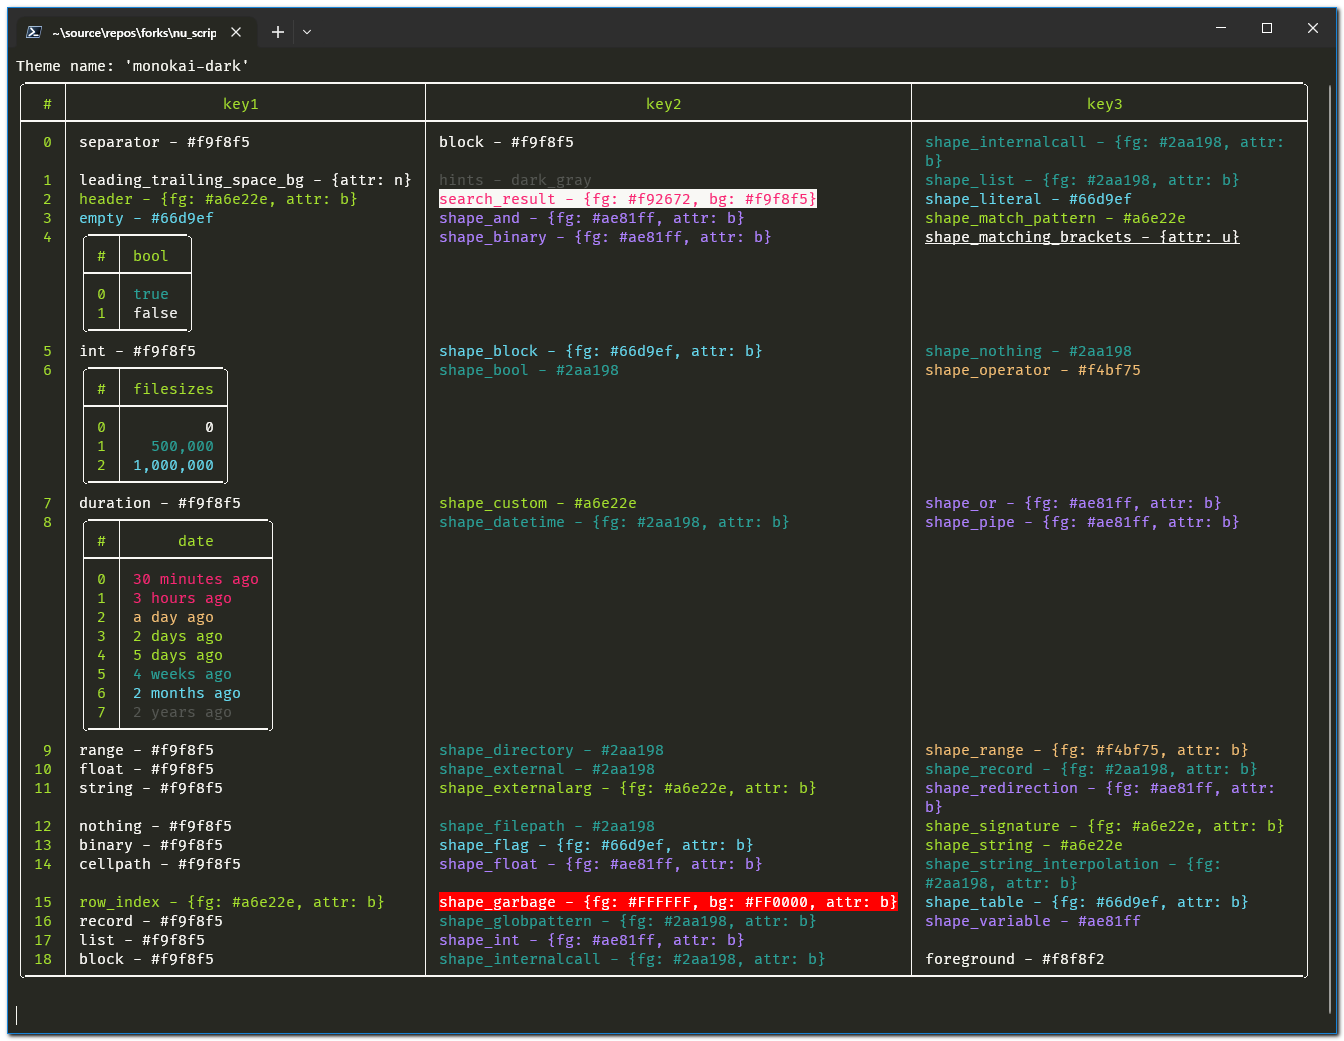The width and height of the screenshot is (1344, 1041).
Task: Click 'shape_globpattern' entry
Action: 628,921
